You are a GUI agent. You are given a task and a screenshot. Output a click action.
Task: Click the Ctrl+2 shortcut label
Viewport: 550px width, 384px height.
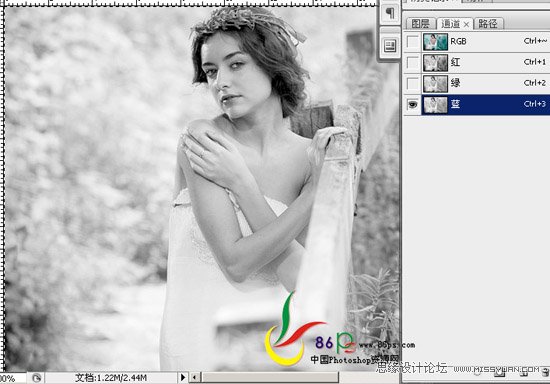click(535, 83)
